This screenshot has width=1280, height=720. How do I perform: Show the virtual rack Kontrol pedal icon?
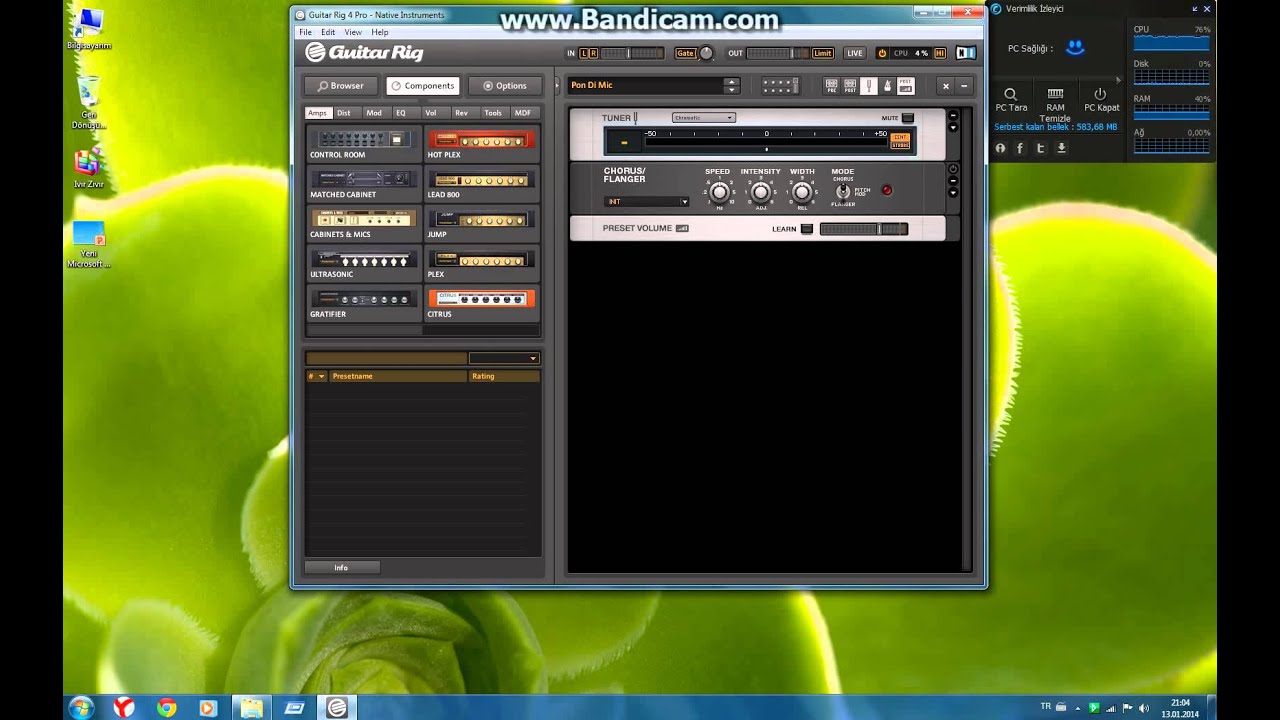coord(780,86)
